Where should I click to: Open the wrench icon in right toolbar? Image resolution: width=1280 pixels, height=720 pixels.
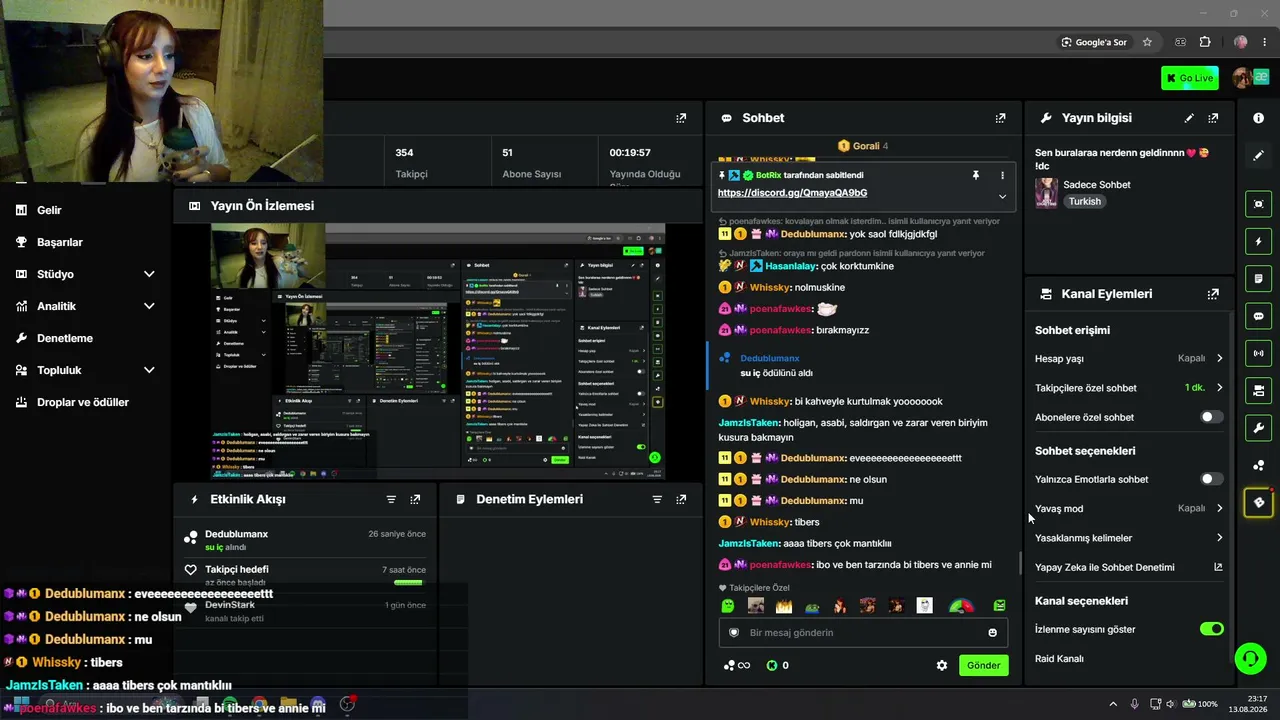(x=1258, y=428)
